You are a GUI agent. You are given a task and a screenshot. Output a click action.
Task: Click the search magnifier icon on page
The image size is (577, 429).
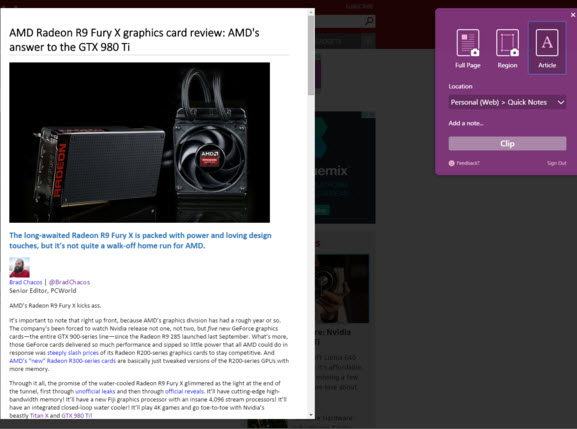pos(369,21)
